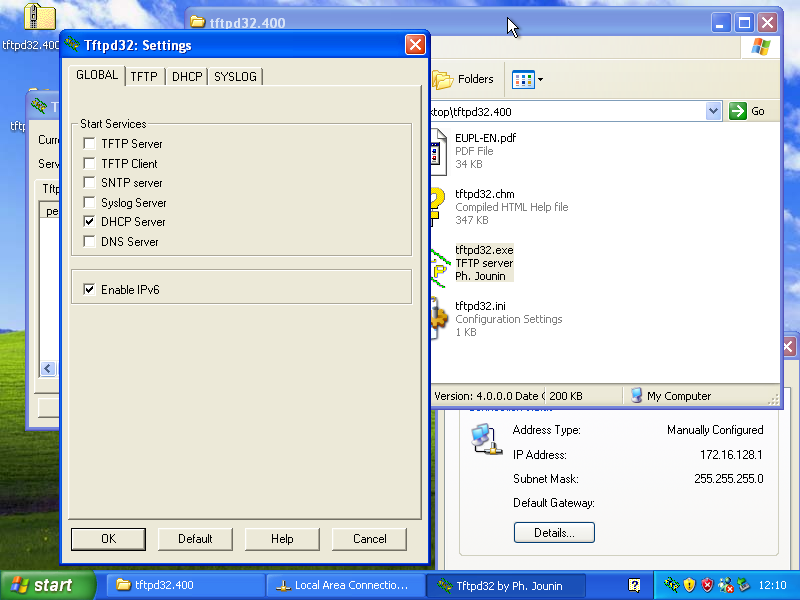
Task: Enable the TFTP Server checkbox
Action: click(90, 144)
